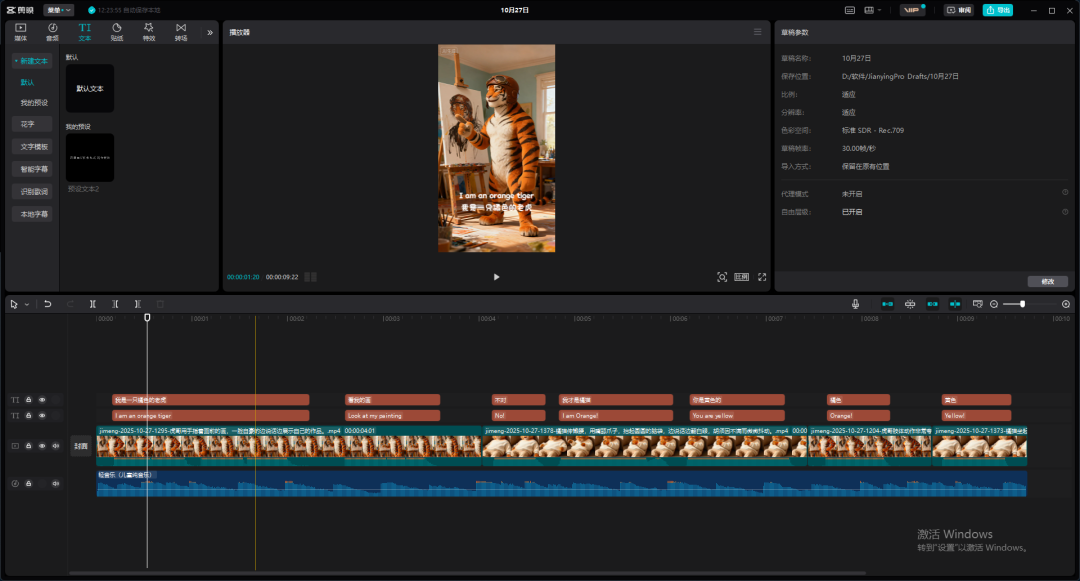Lock the main video track
This screenshot has height=581, width=1080.
29,446
